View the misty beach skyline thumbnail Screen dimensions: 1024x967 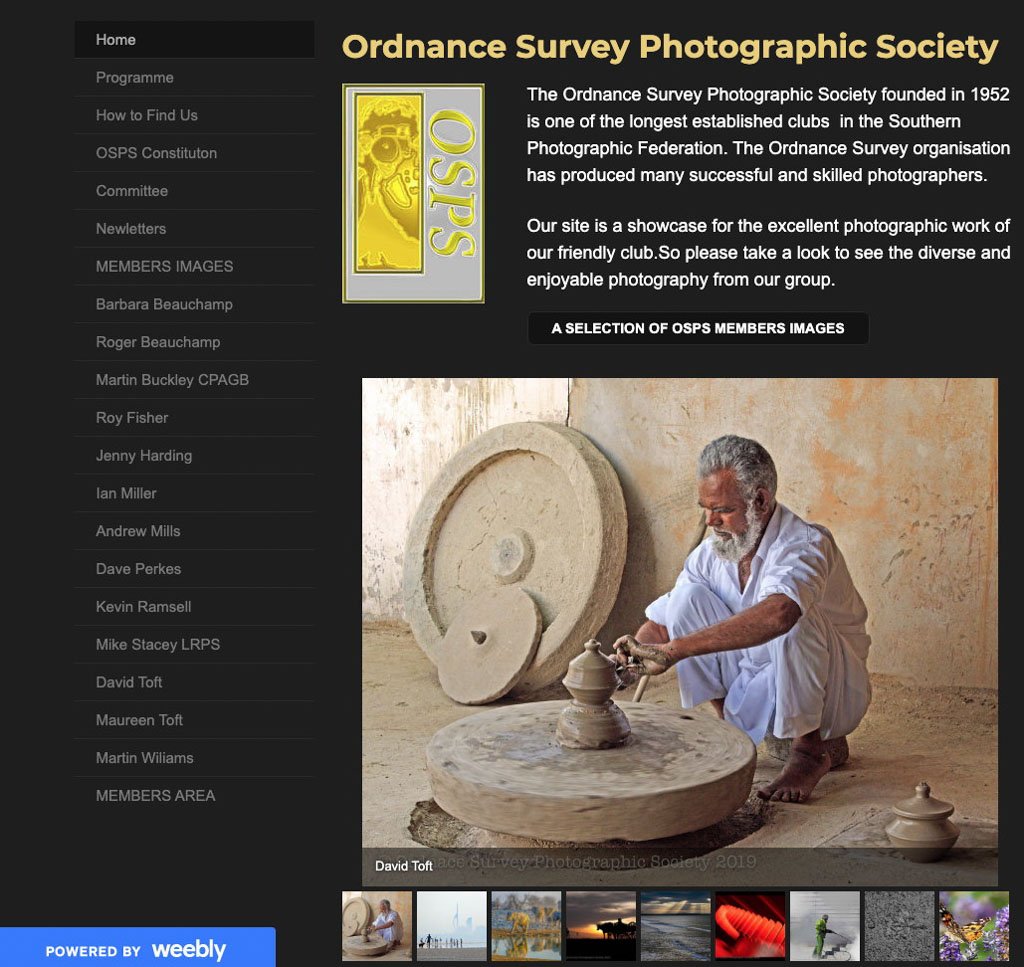pyautogui.click(x=452, y=925)
